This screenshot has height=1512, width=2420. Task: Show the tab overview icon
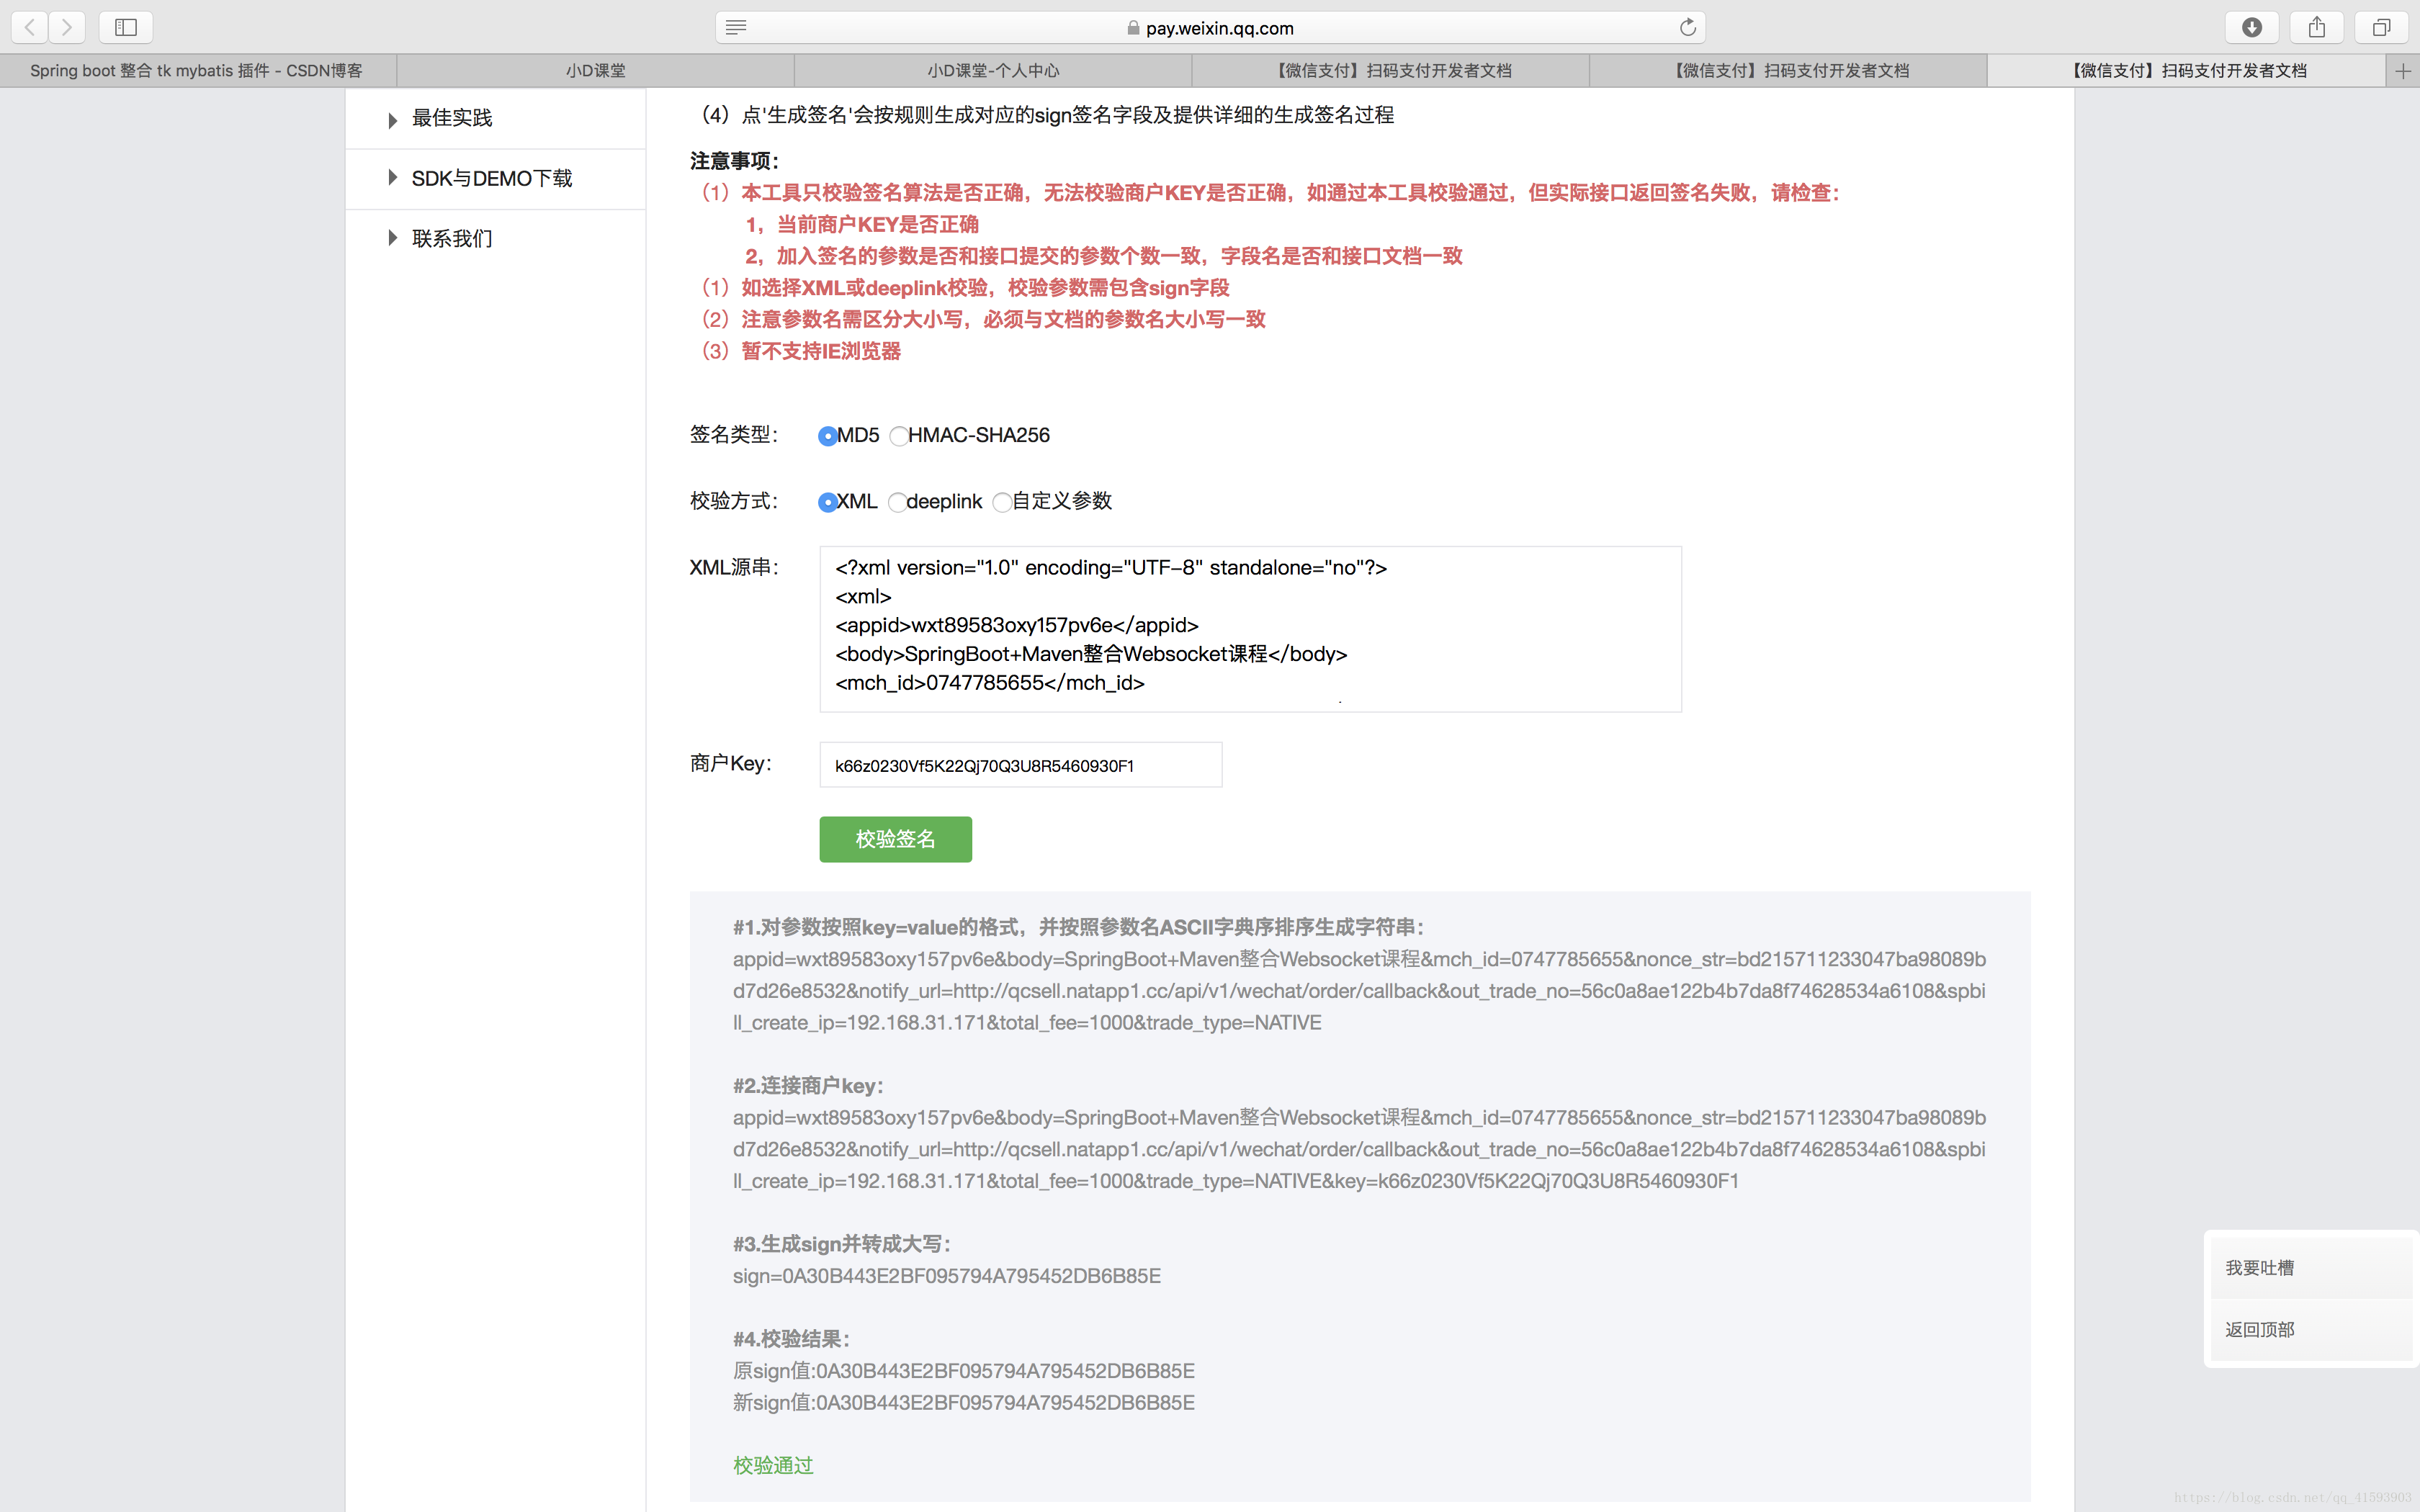[2381, 27]
